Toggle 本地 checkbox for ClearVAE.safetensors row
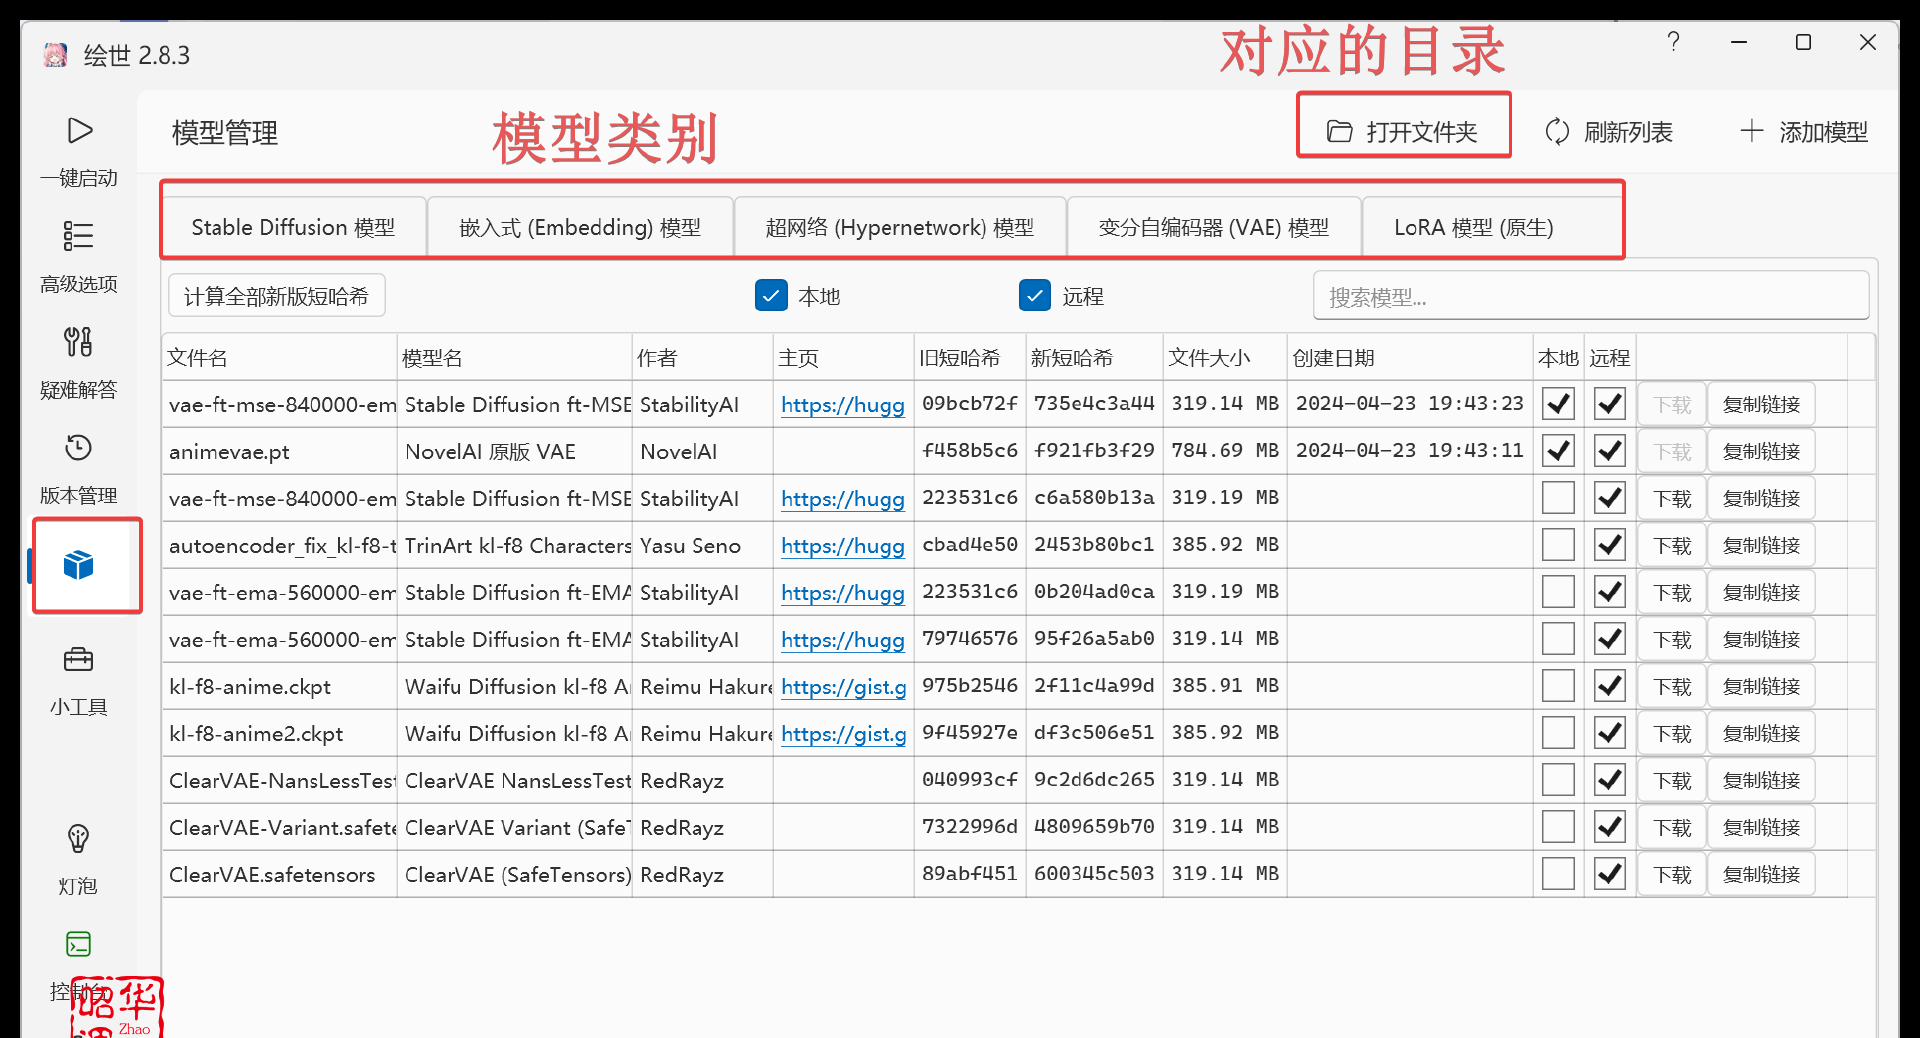The image size is (1920, 1038). coord(1558,874)
